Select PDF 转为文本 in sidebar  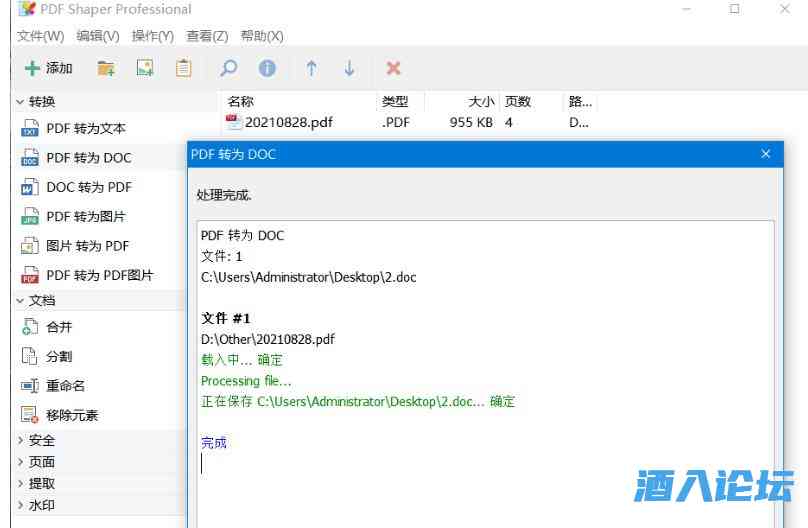(x=85, y=128)
